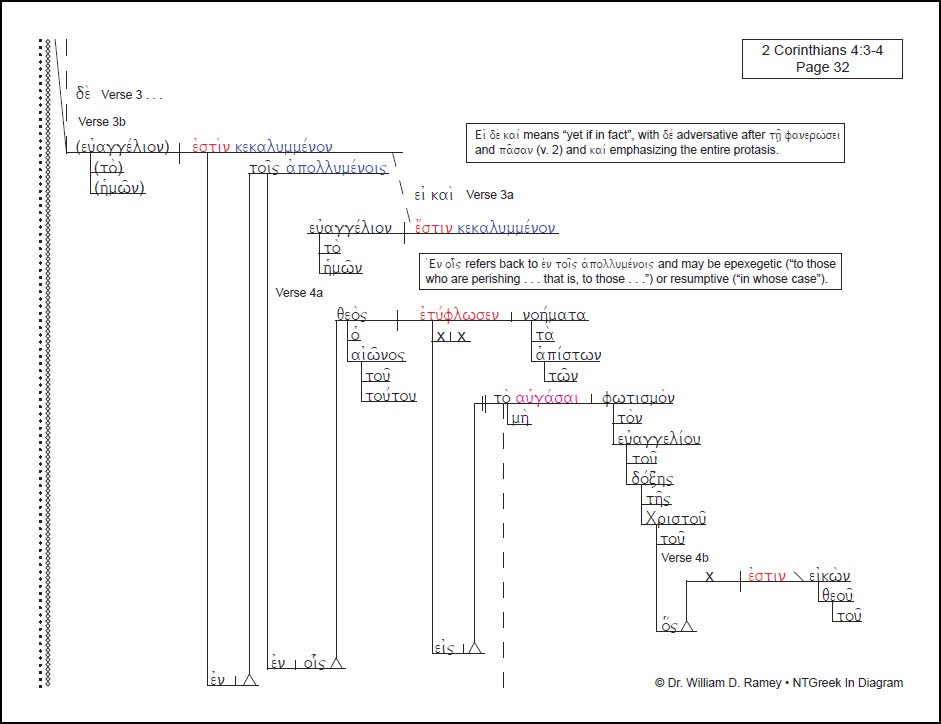Viewport: 941px width, 724px height.
Task: Select the word "δόξης"
Action: (x=652, y=478)
